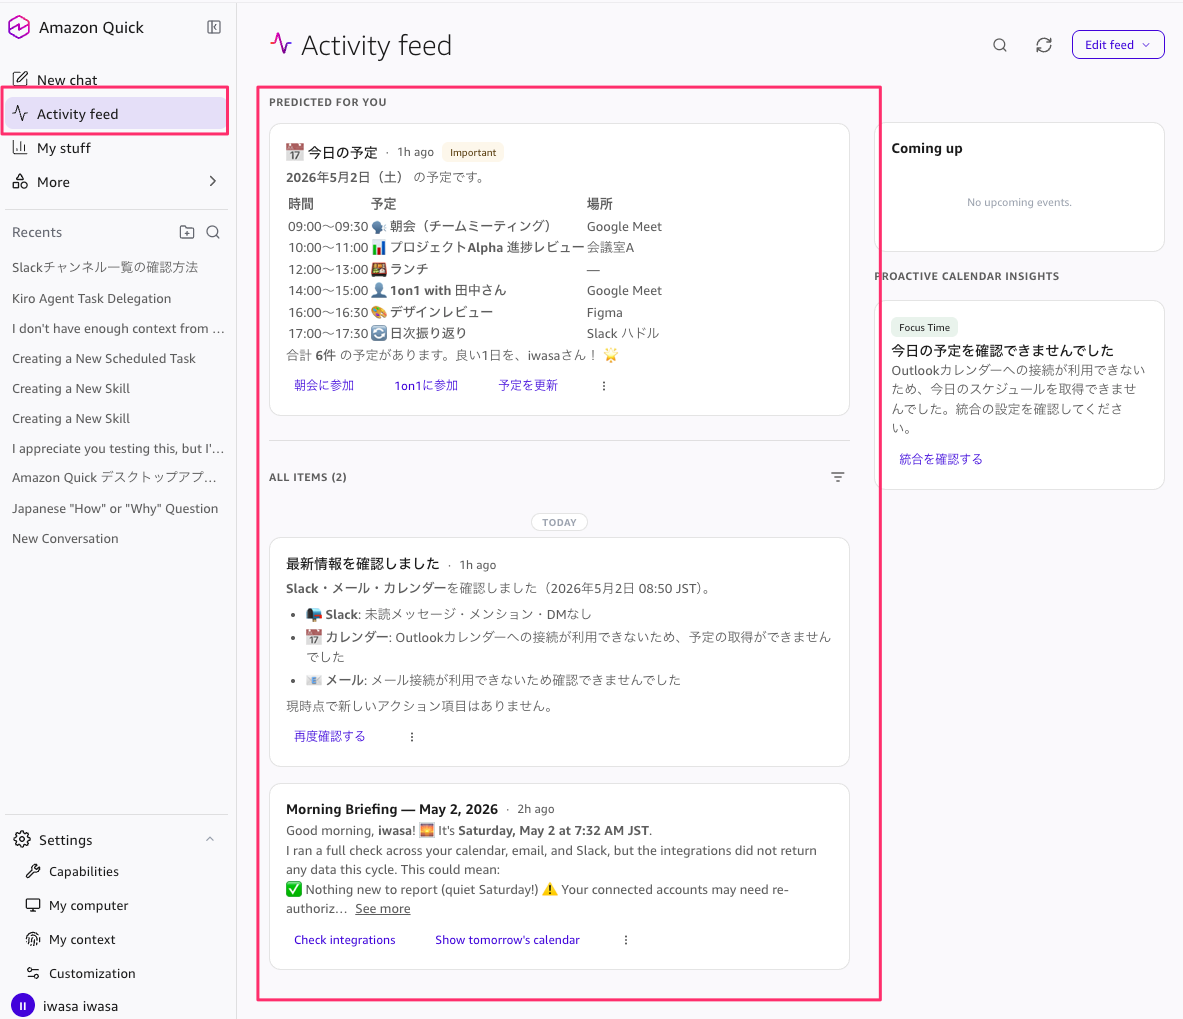The height and width of the screenshot is (1019, 1183).
Task: Collapse the Settings section chevron
Action: pyautogui.click(x=210, y=839)
